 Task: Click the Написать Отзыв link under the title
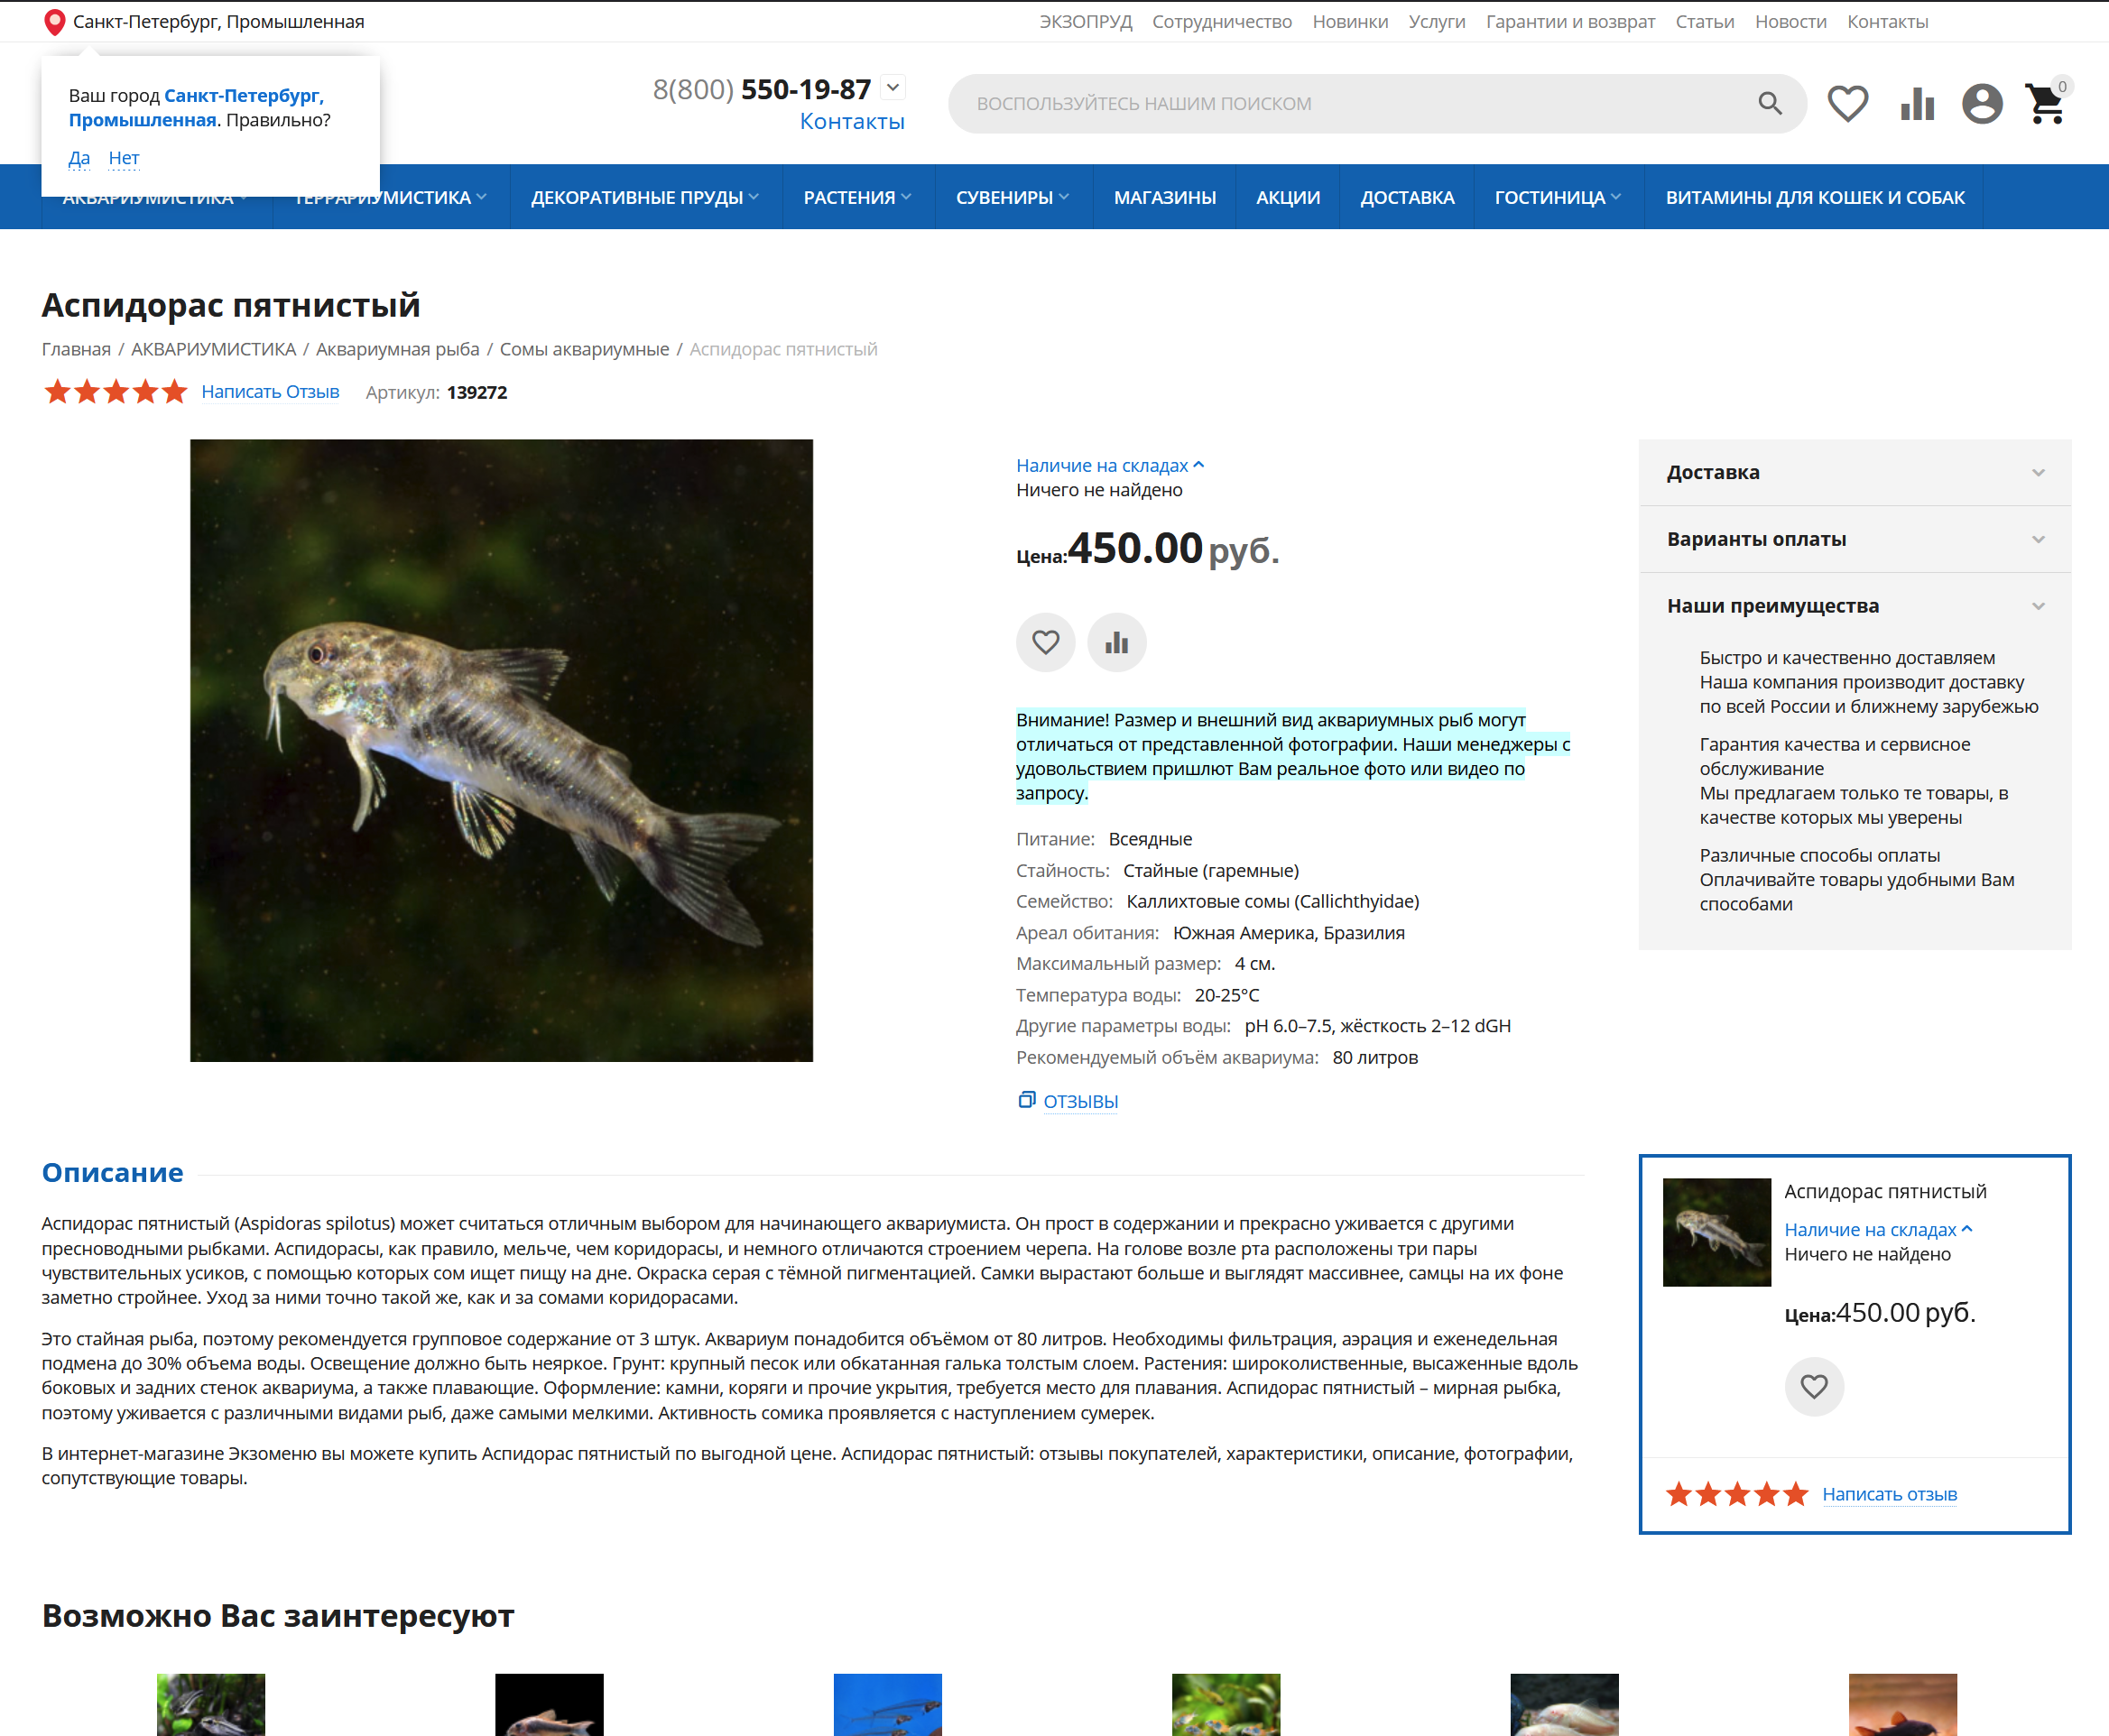tap(270, 392)
